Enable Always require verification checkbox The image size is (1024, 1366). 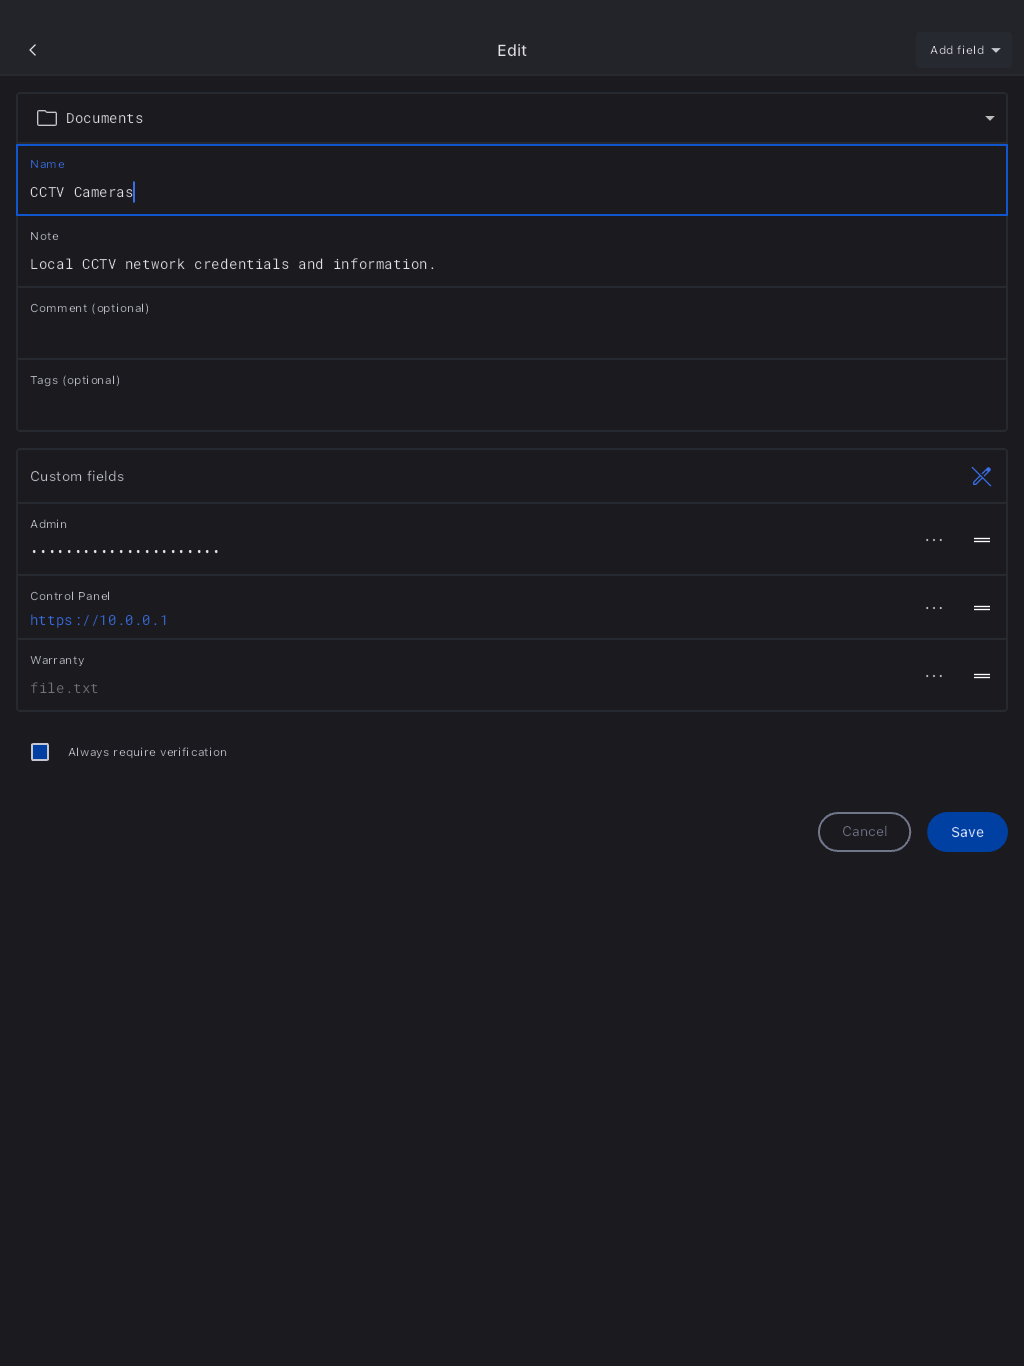[x=40, y=752]
